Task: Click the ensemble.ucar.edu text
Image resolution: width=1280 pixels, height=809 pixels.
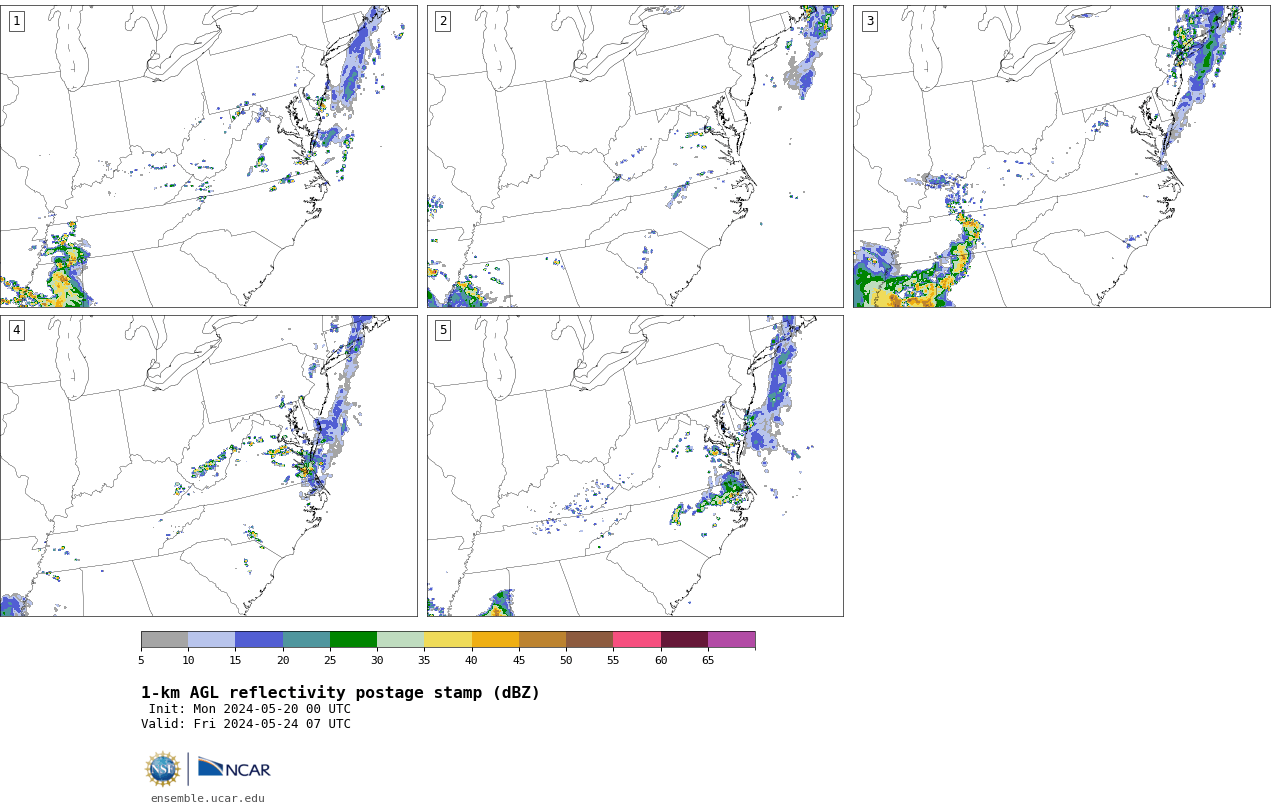Action: (x=208, y=798)
